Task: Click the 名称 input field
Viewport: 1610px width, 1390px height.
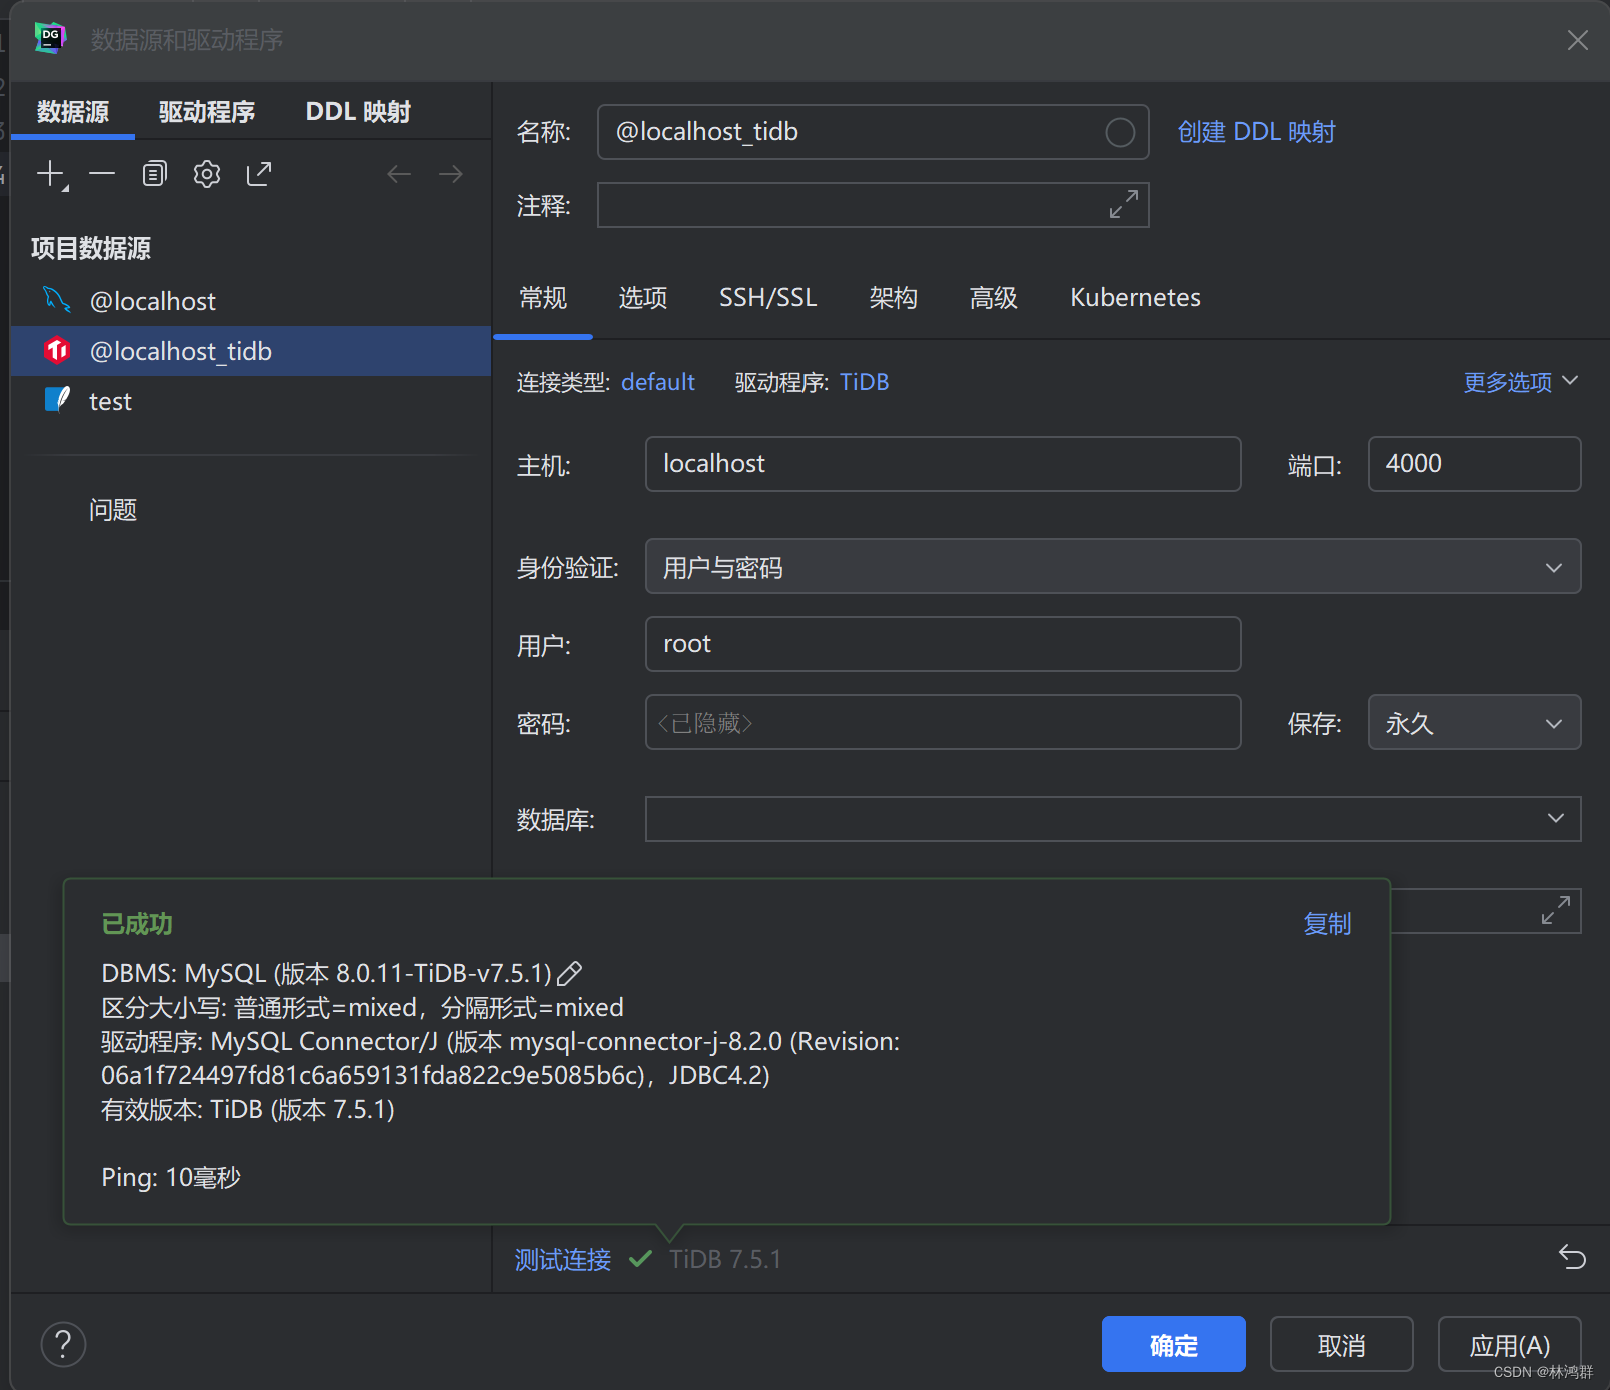Action: pyautogui.click(x=873, y=132)
